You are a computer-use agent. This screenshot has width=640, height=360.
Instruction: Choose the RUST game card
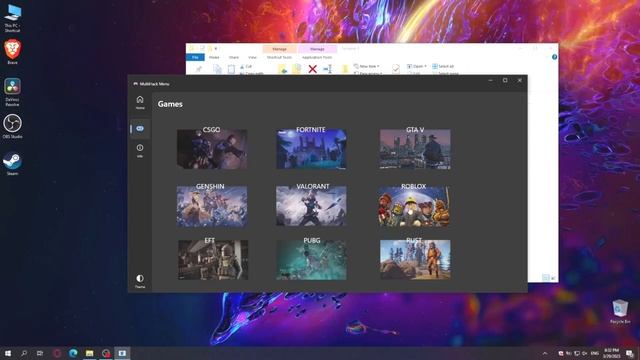(x=415, y=260)
